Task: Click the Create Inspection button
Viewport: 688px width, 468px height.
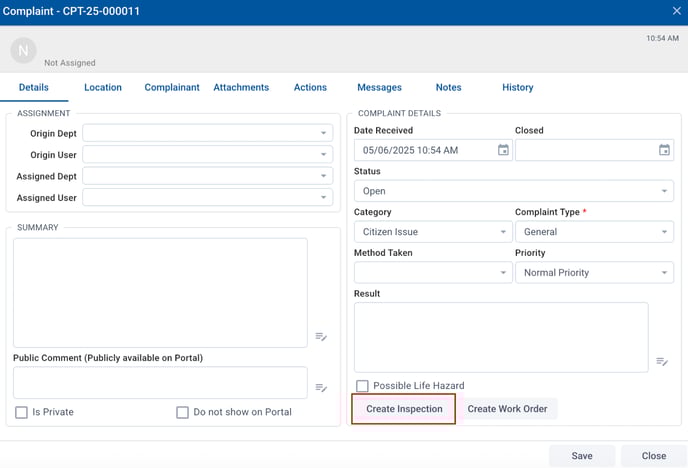Action: coord(404,409)
